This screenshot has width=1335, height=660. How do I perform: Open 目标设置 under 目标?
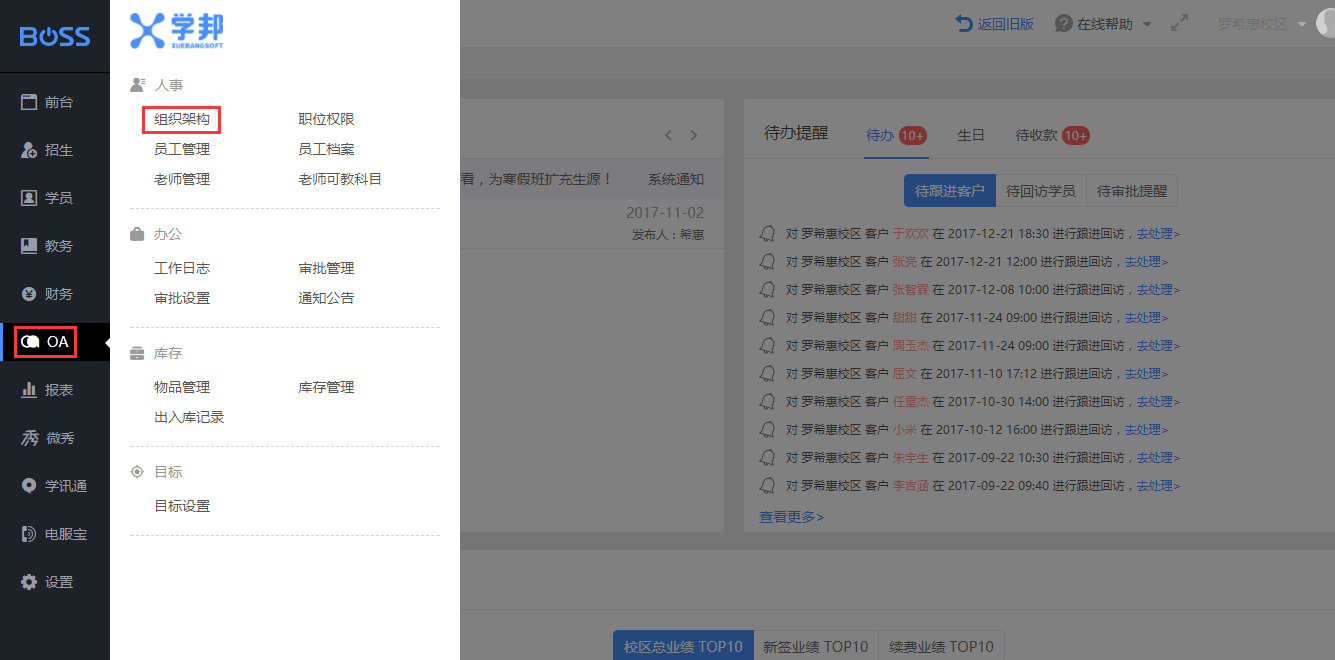[182, 507]
